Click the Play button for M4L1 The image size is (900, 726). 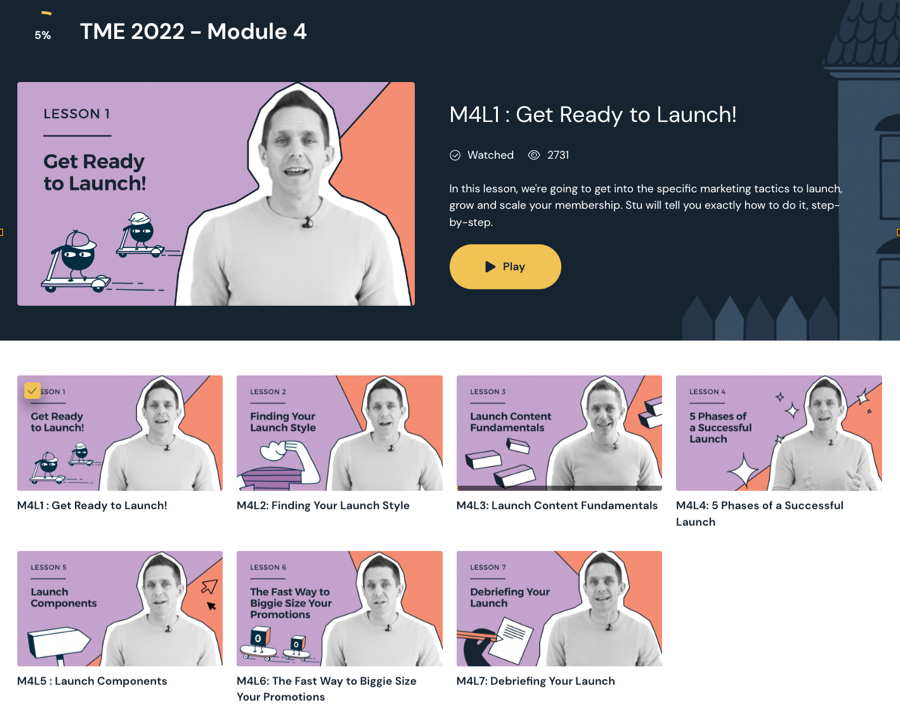pyautogui.click(x=505, y=267)
